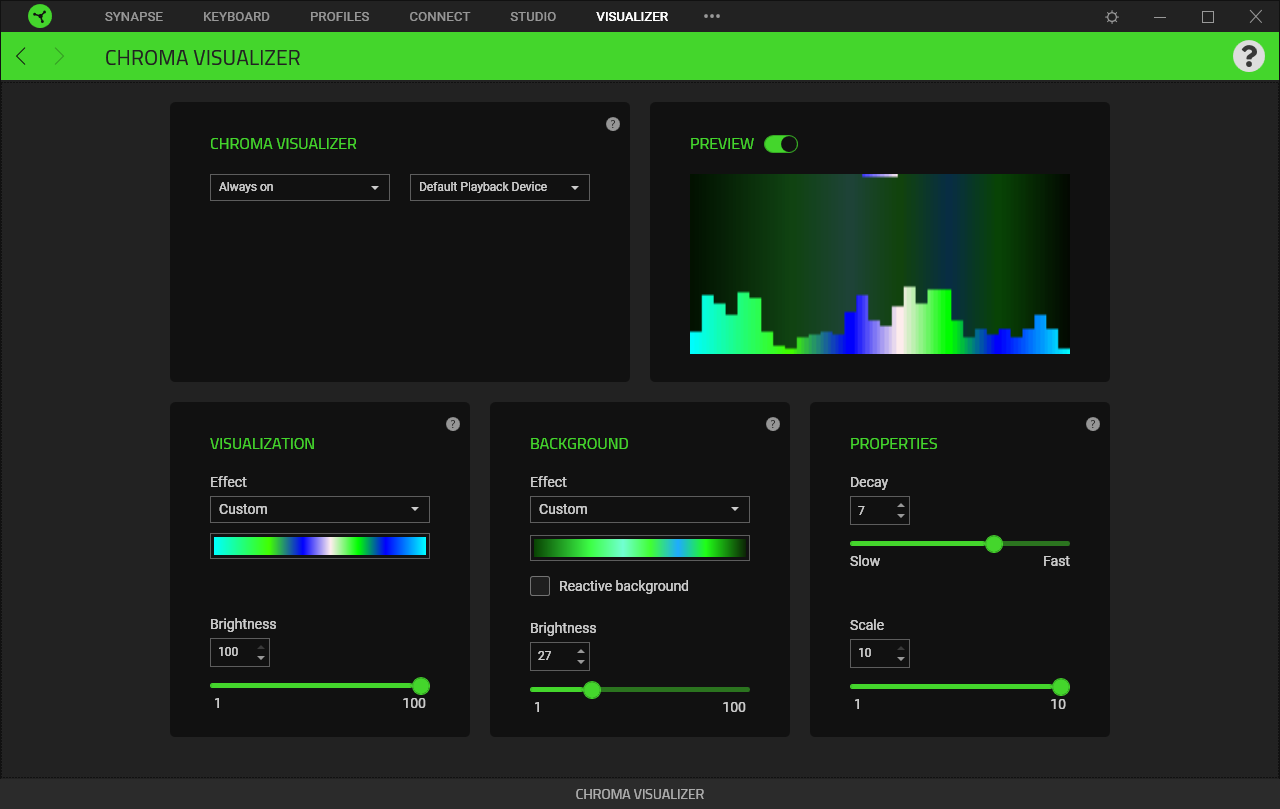
Task: Open the Default Playback Device dropdown
Action: [500, 187]
